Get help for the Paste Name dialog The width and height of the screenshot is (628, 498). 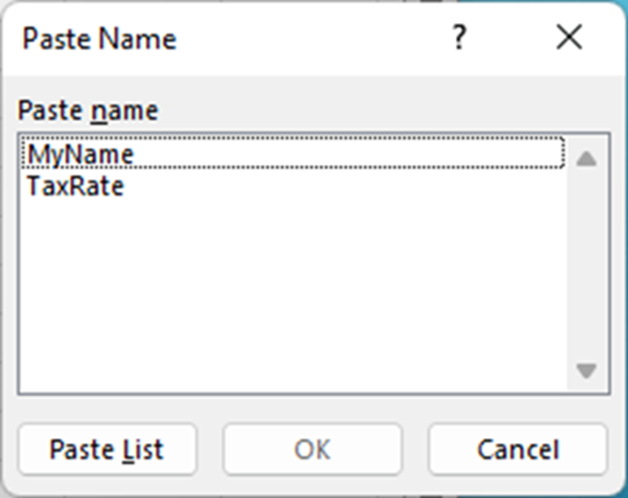pyautogui.click(x=459, y=38)
